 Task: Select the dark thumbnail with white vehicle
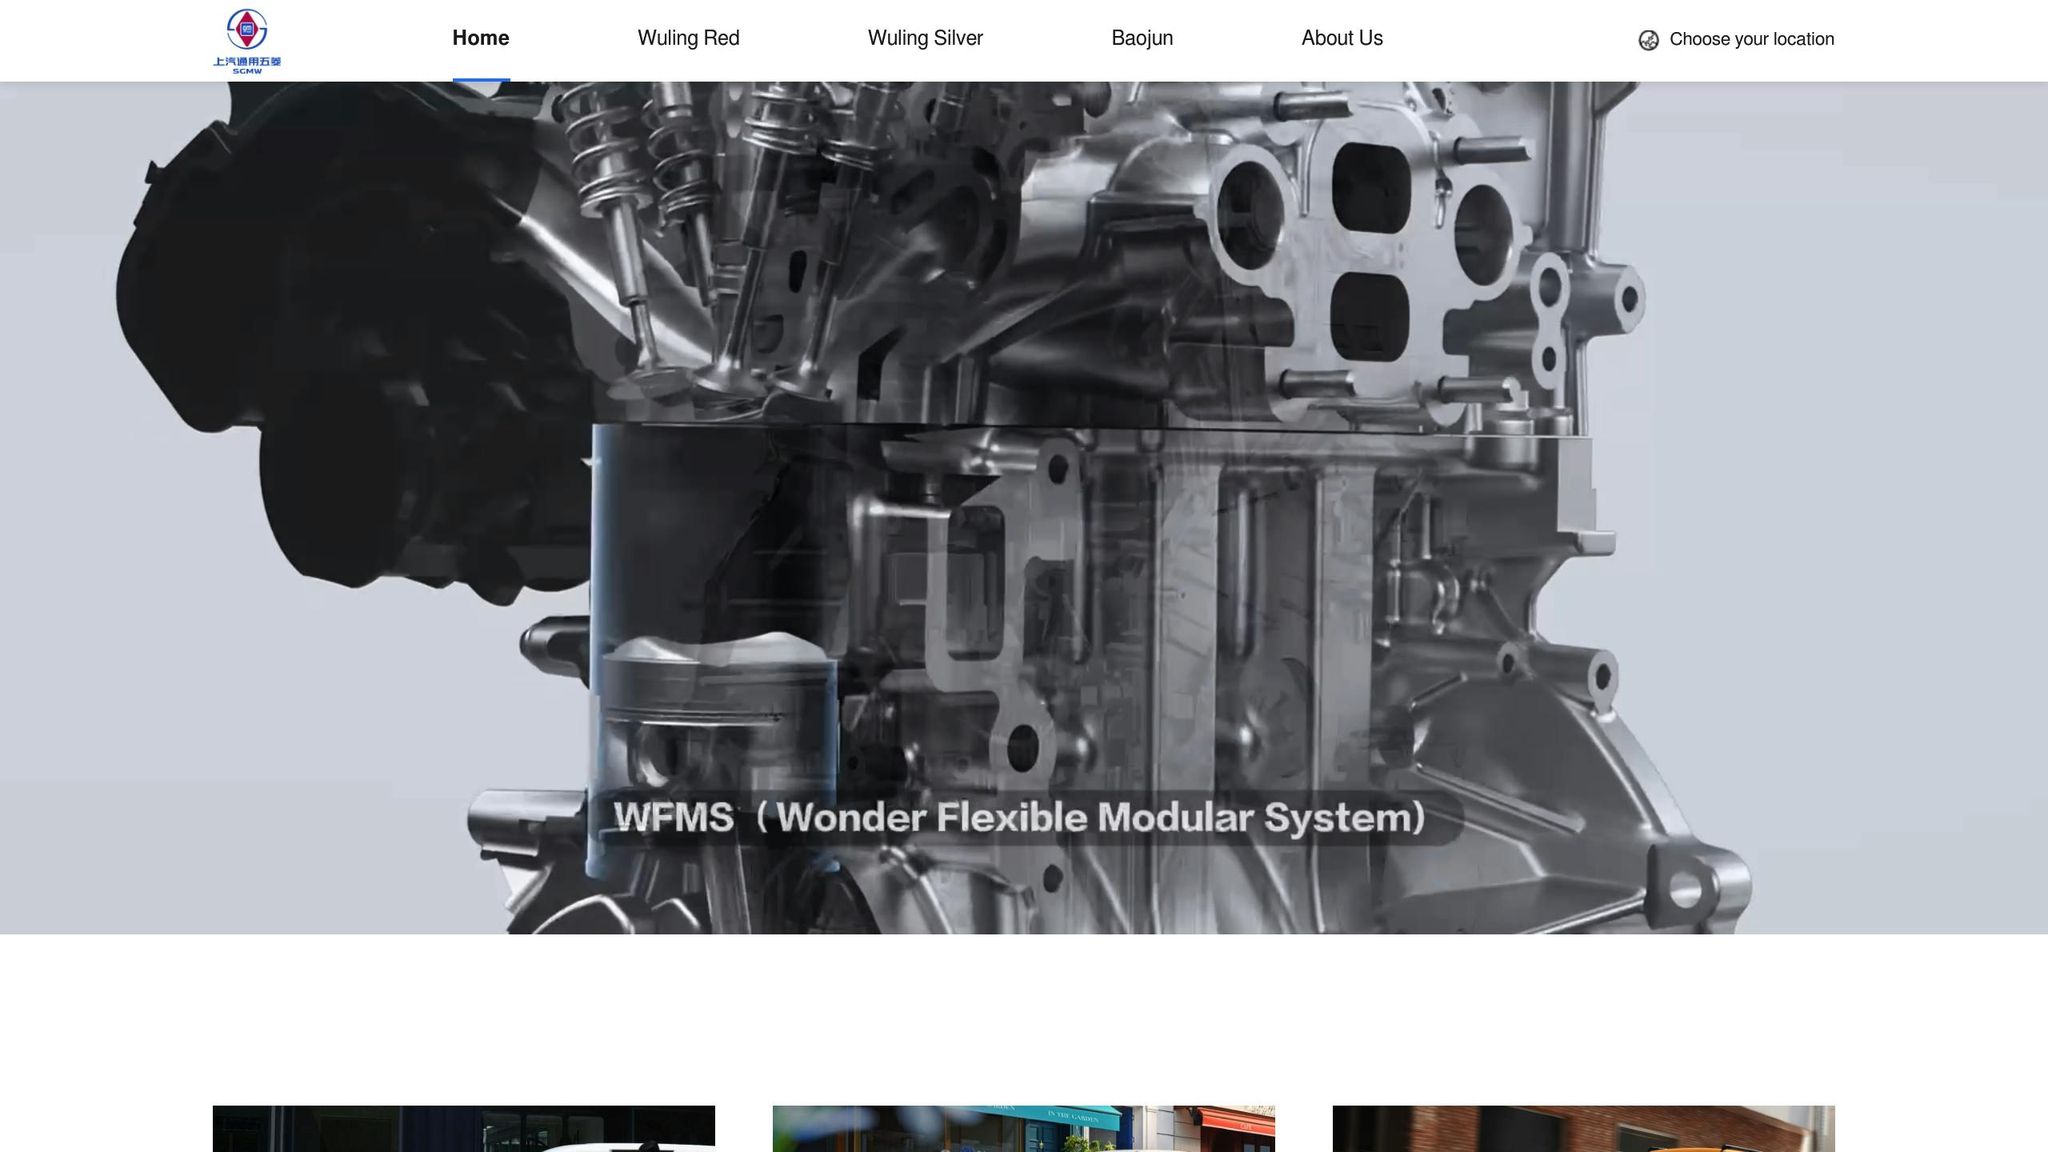coord(463,1129)
